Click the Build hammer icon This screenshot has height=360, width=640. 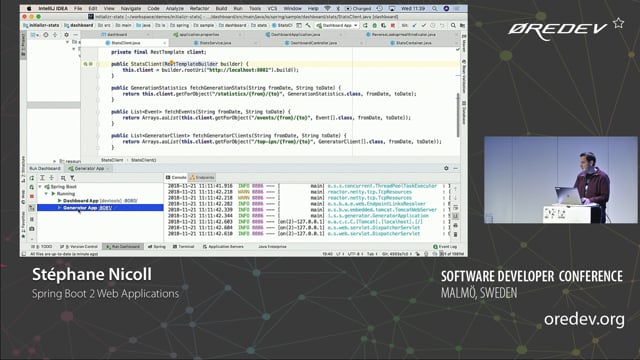coord(308,25)
